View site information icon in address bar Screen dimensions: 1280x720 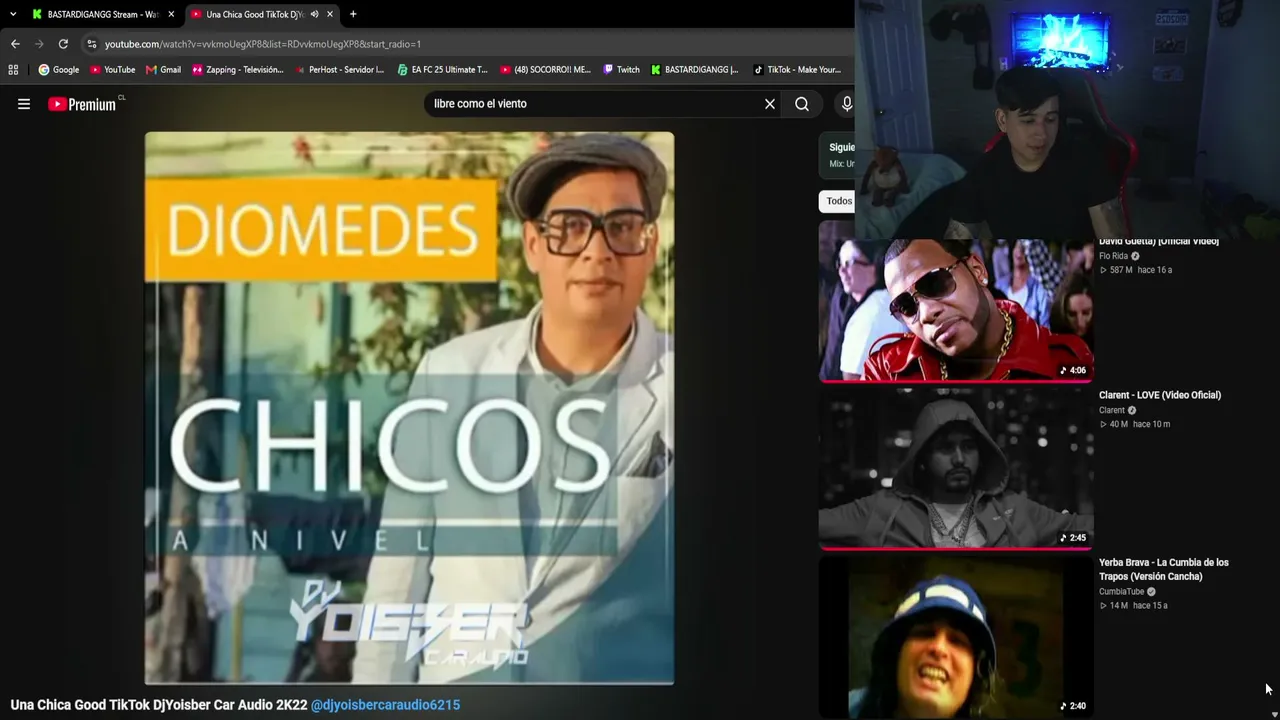[92, 44]
